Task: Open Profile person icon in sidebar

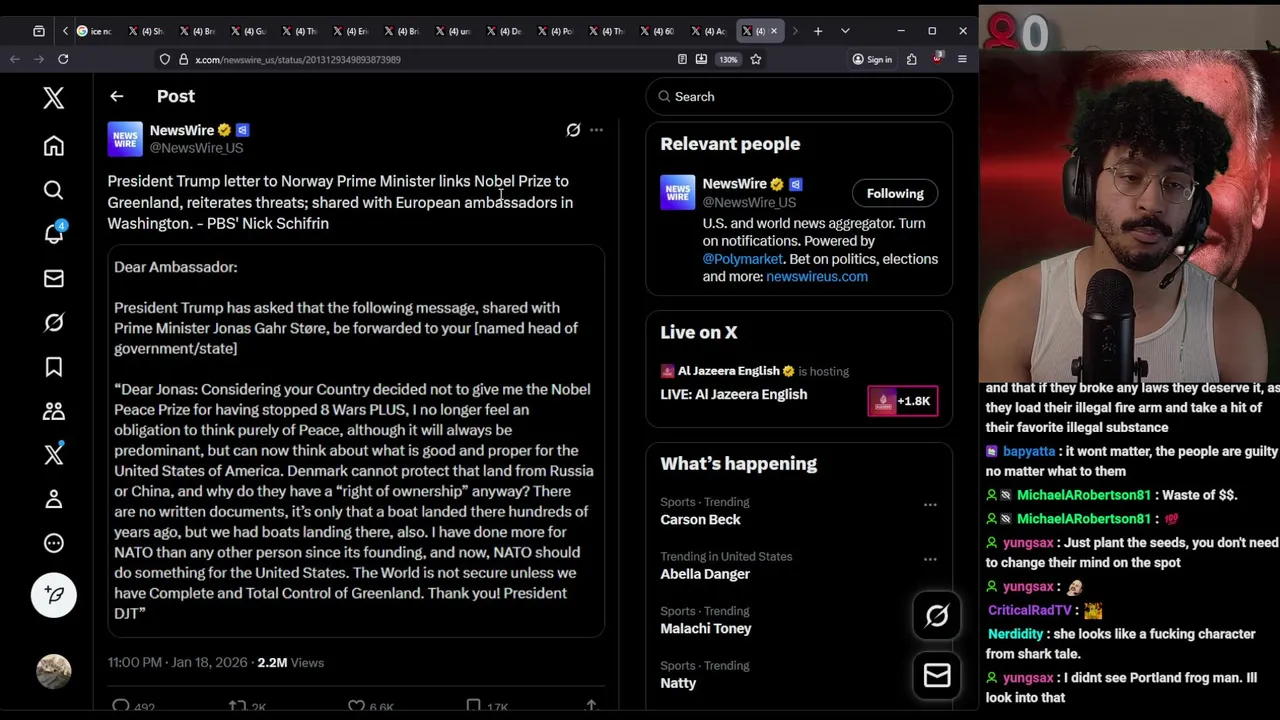Action: pyautogui.click(x=54, y=499)
